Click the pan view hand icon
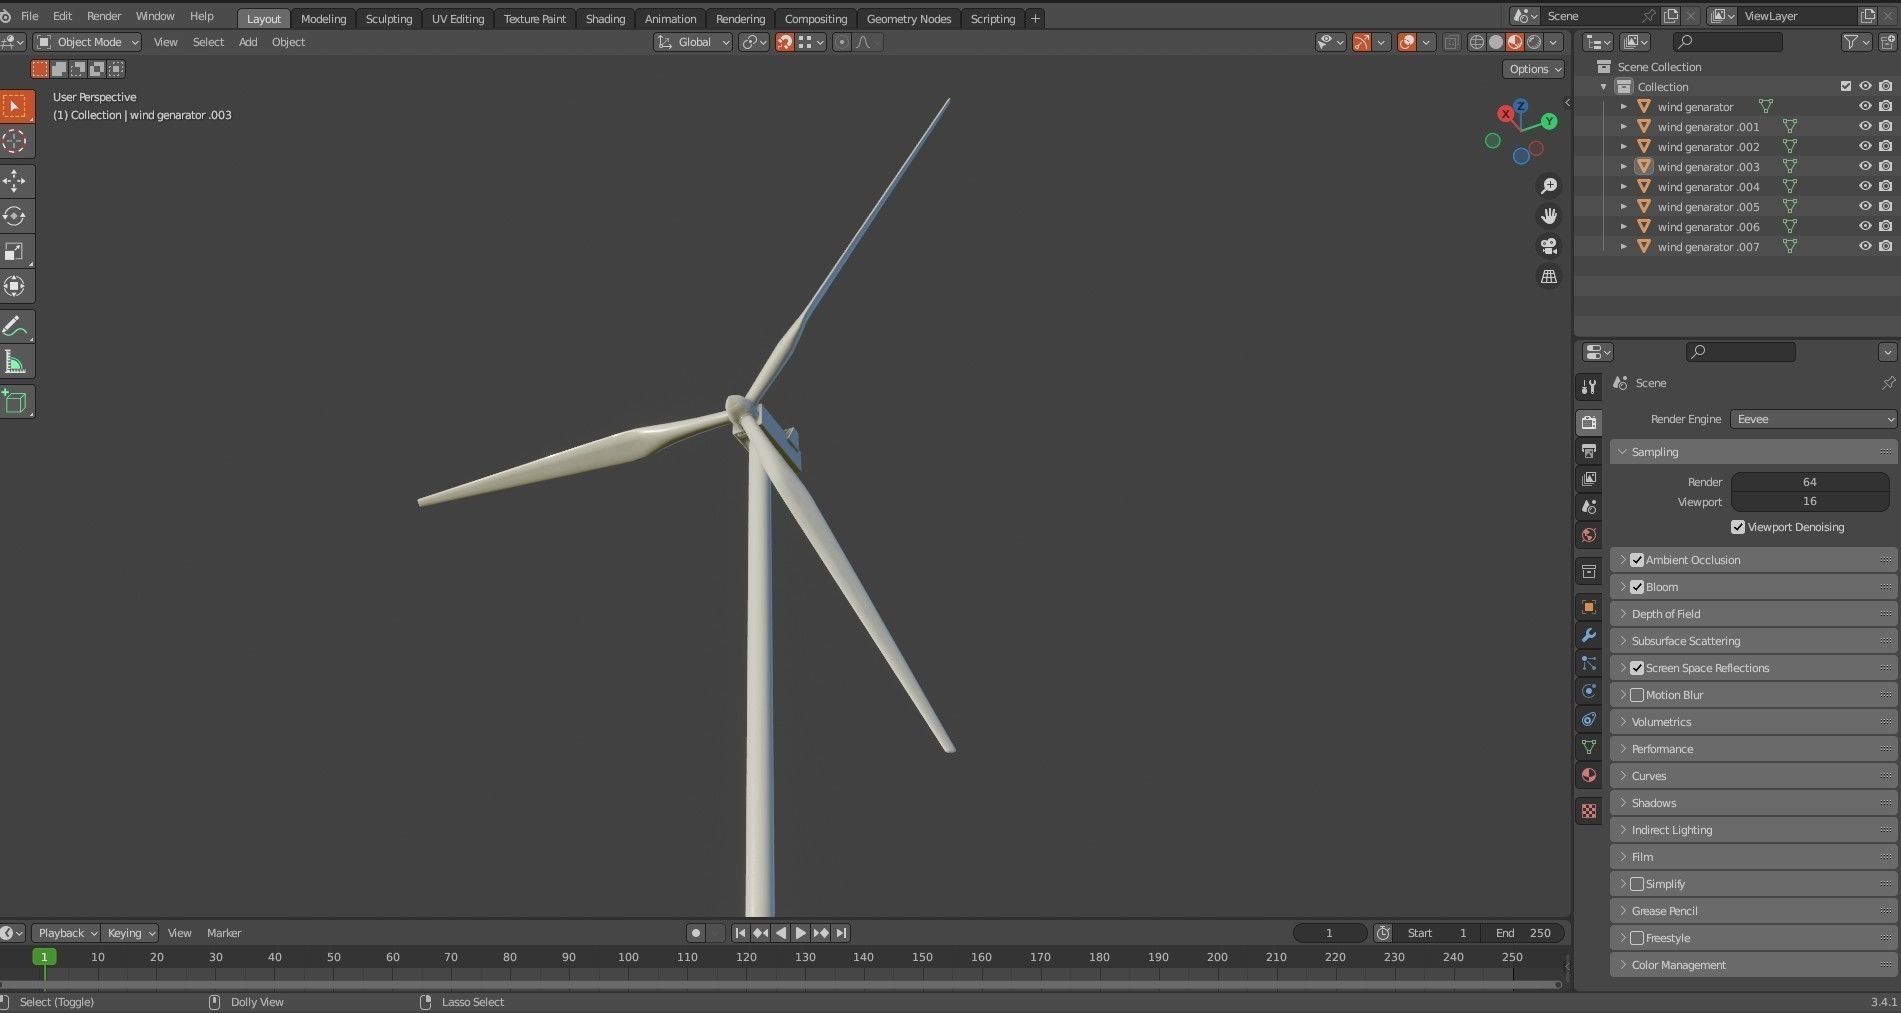The image size is (1901, 1013). click(1549, 216)
